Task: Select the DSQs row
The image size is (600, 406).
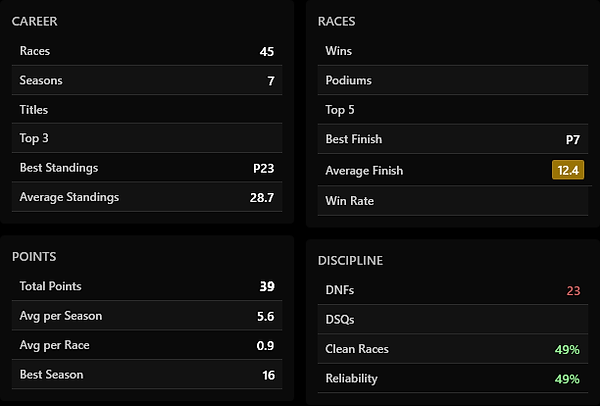Action: pos(453,320)
